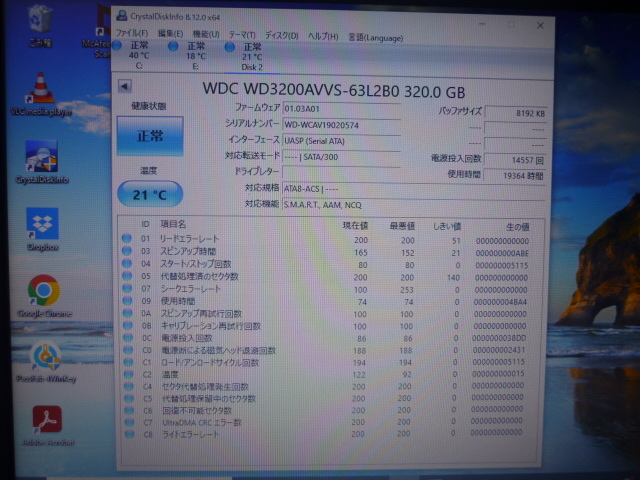Open the 編集(E) menu

[170, 34]
